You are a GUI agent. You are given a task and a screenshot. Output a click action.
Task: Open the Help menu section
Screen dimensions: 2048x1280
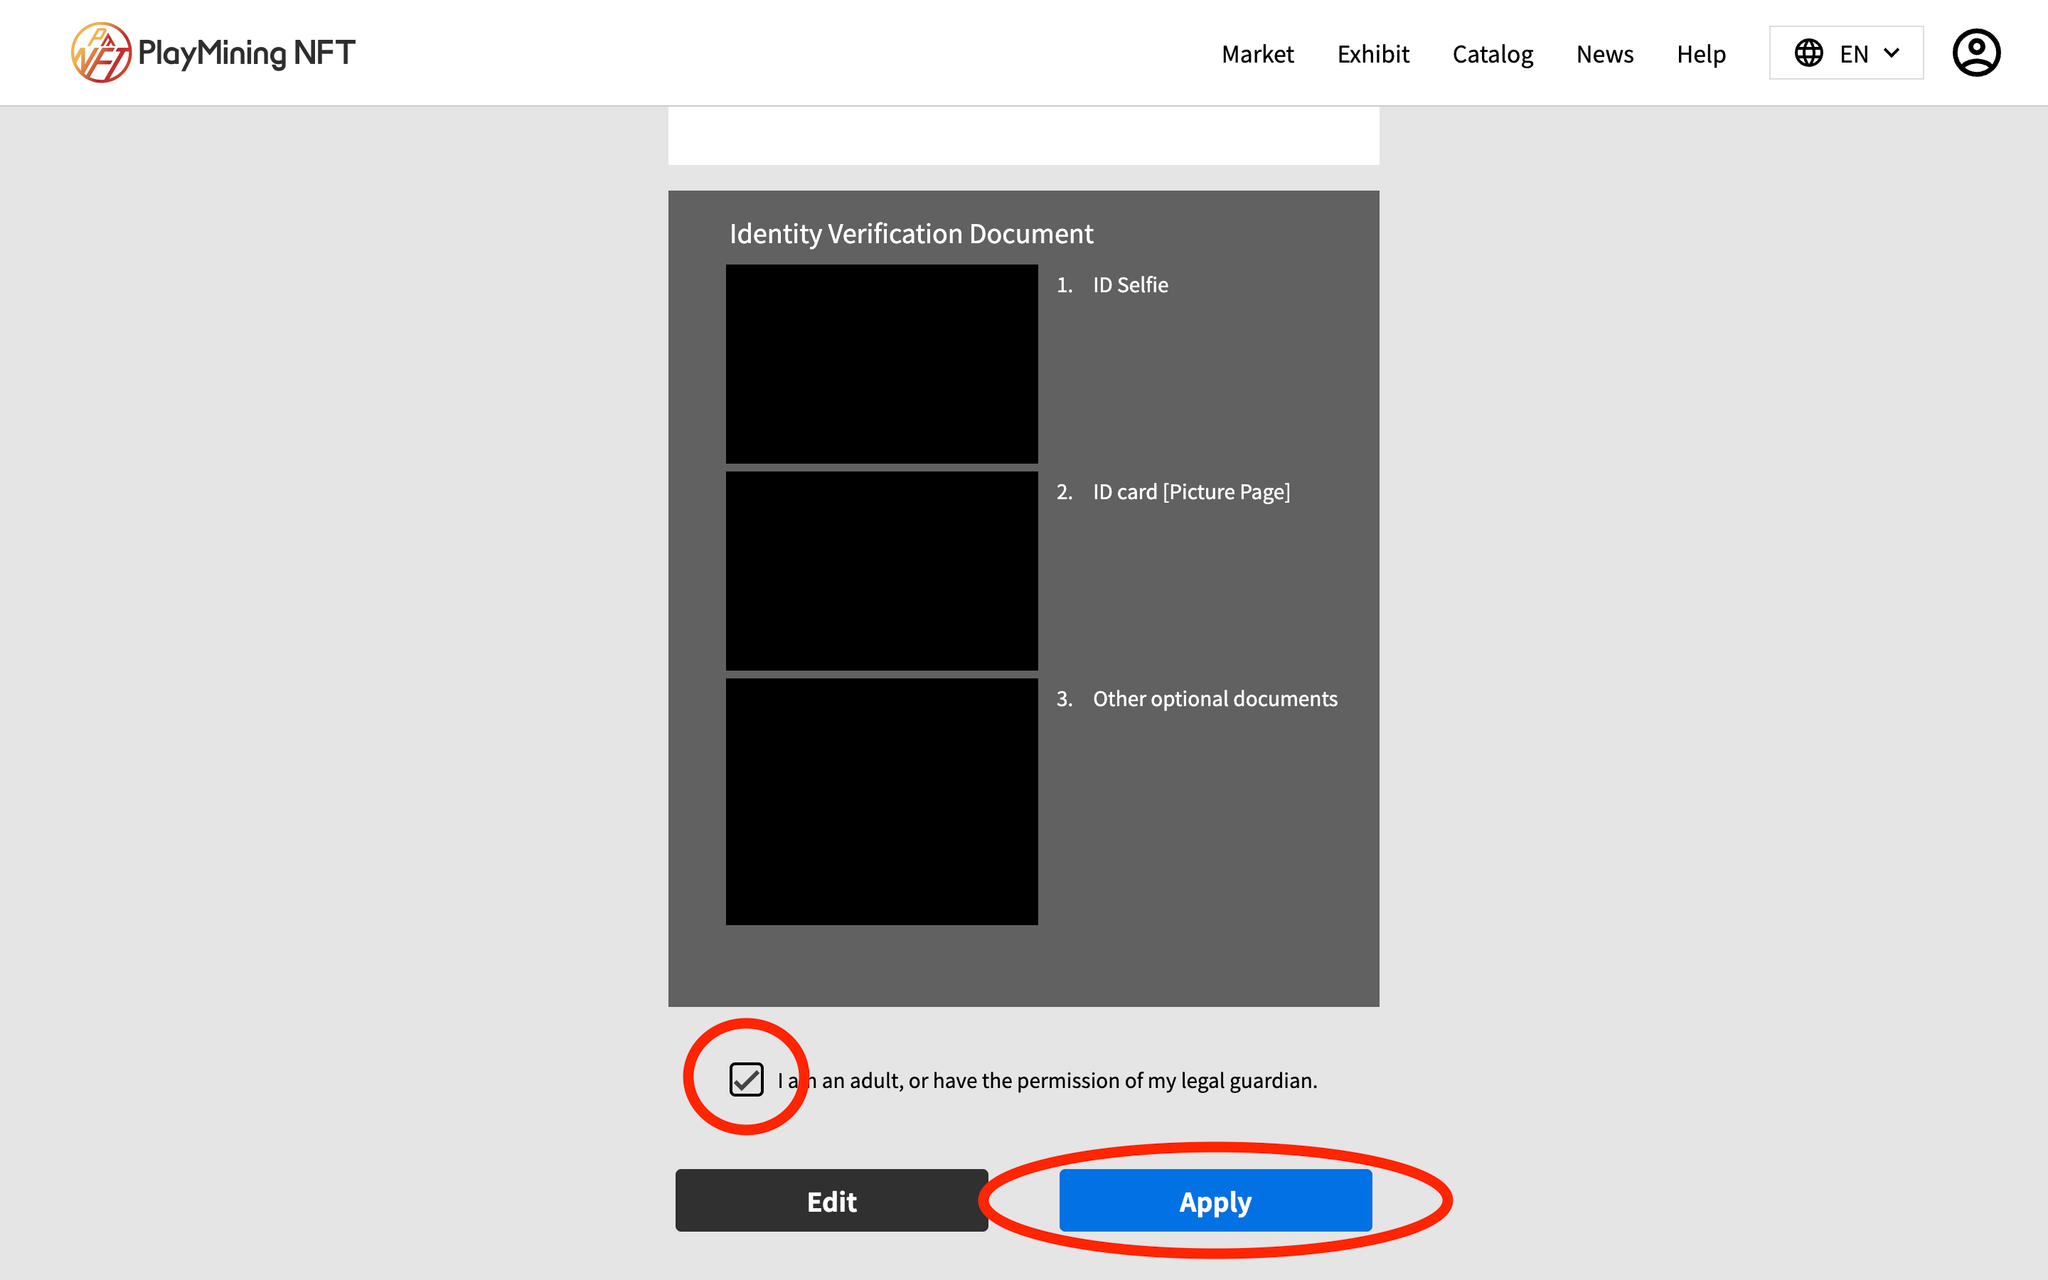click(x=1702, y=53)
